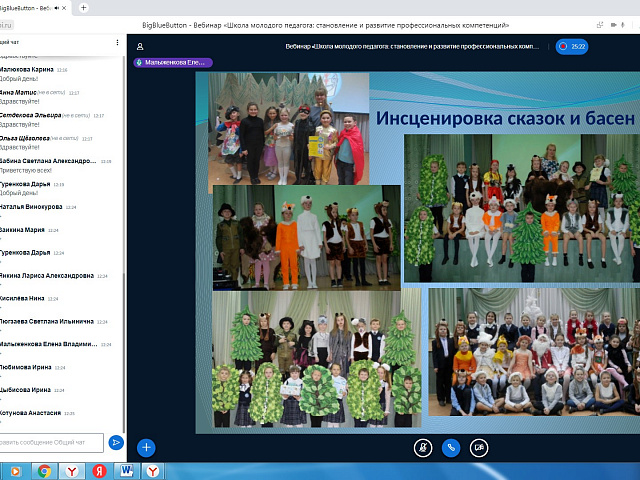The width and height of the screenshot is (640, 480).
Task: Open a new browser tab
Action: point(83,7)
